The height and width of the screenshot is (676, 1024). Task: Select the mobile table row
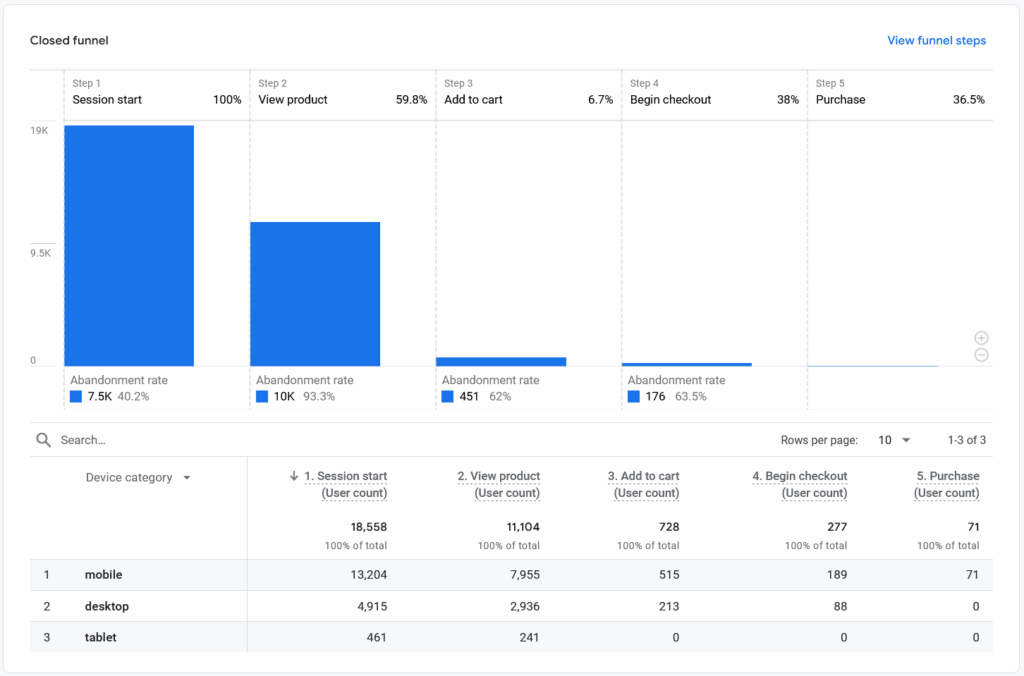click(104, 575)
